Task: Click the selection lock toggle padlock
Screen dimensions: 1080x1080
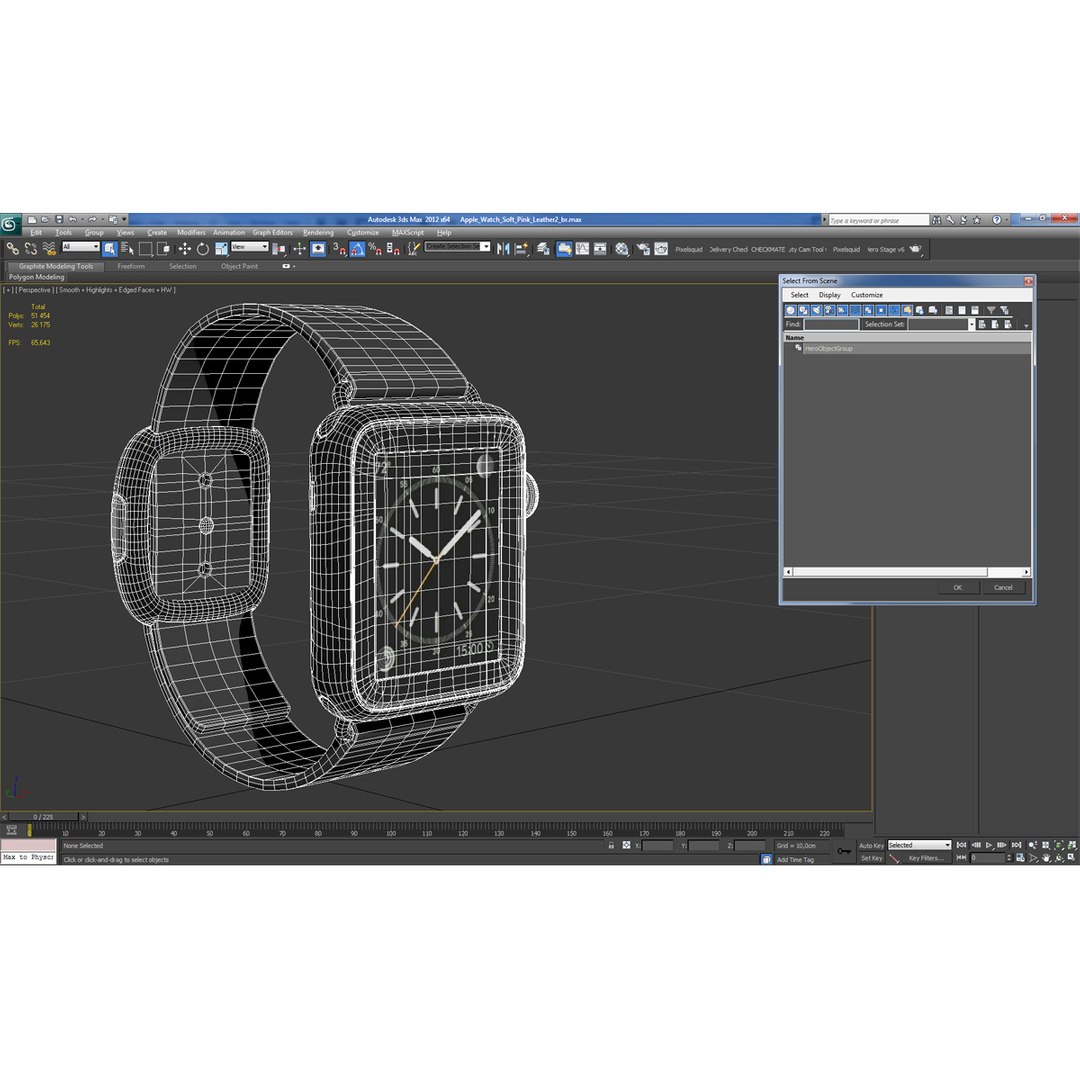Action: point(611,845)
